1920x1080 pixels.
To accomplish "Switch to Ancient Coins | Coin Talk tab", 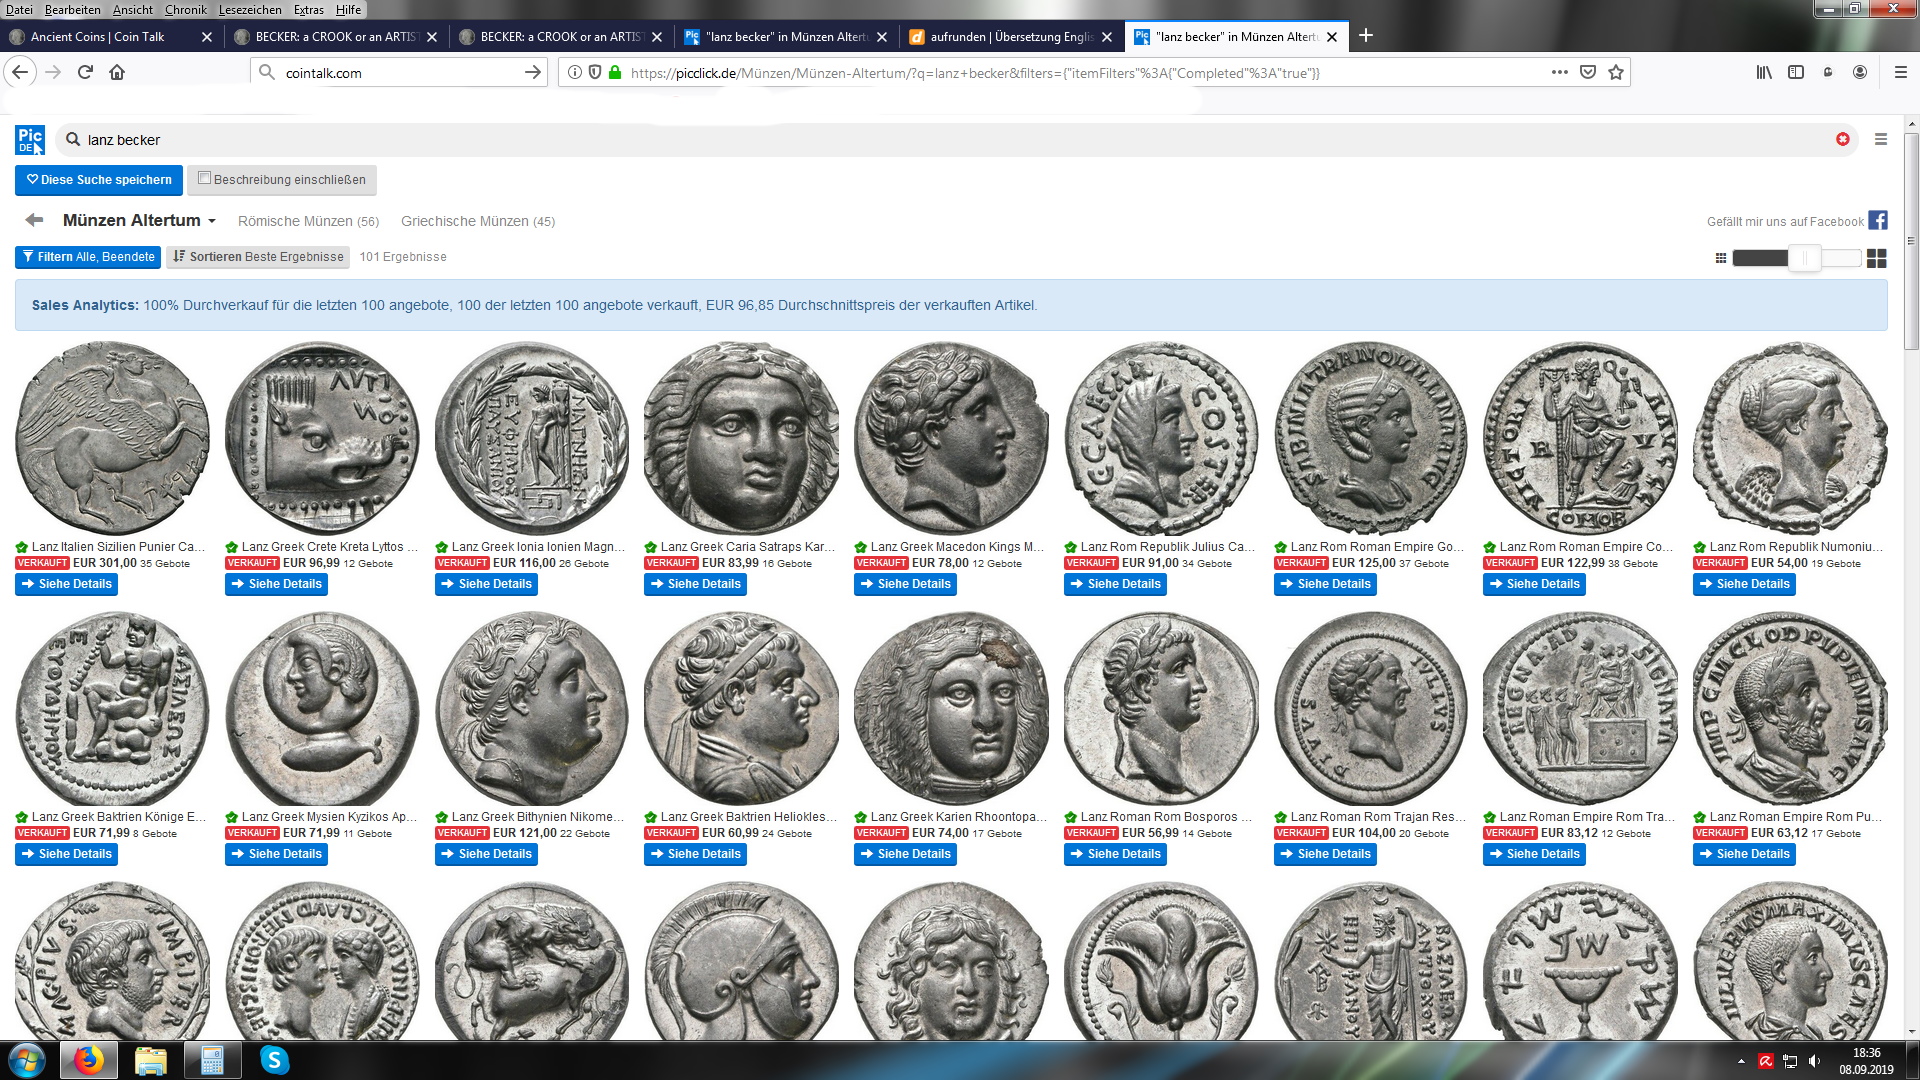I will tap(110, 36).
